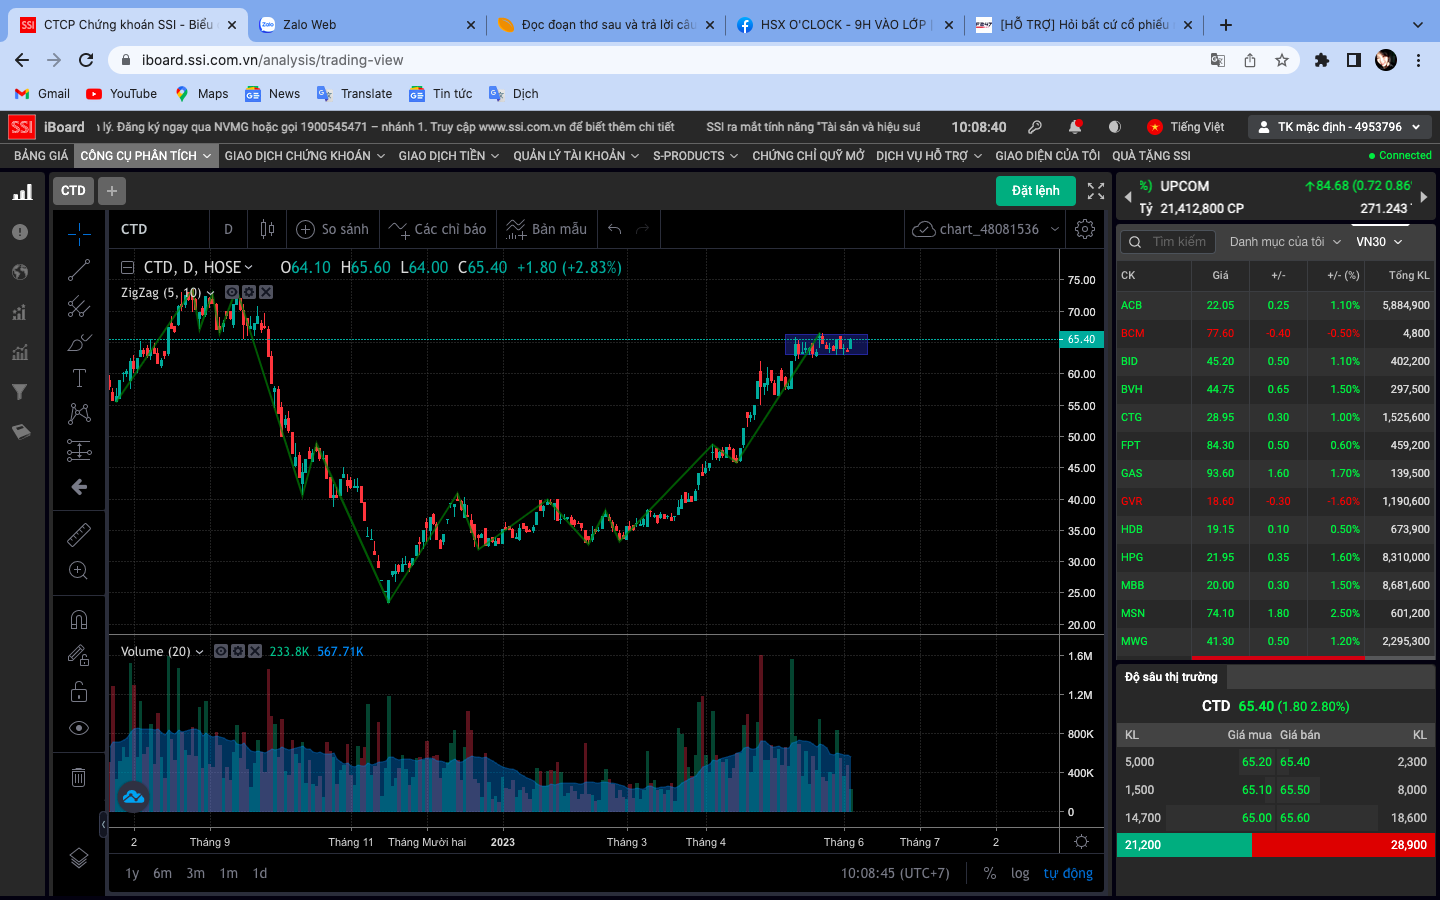Open the candlestick chart style selector

click(267, 229)
